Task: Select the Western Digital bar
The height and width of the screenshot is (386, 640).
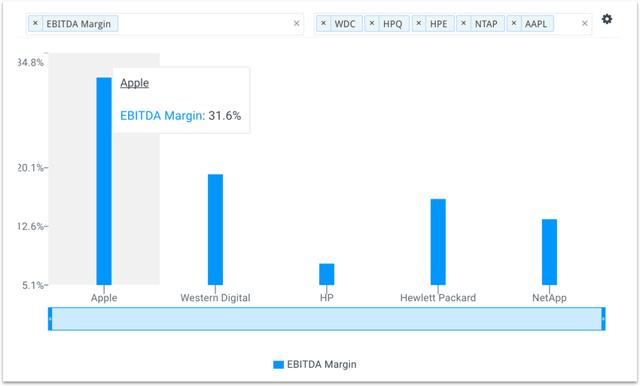Action: [x=216, y=230]
